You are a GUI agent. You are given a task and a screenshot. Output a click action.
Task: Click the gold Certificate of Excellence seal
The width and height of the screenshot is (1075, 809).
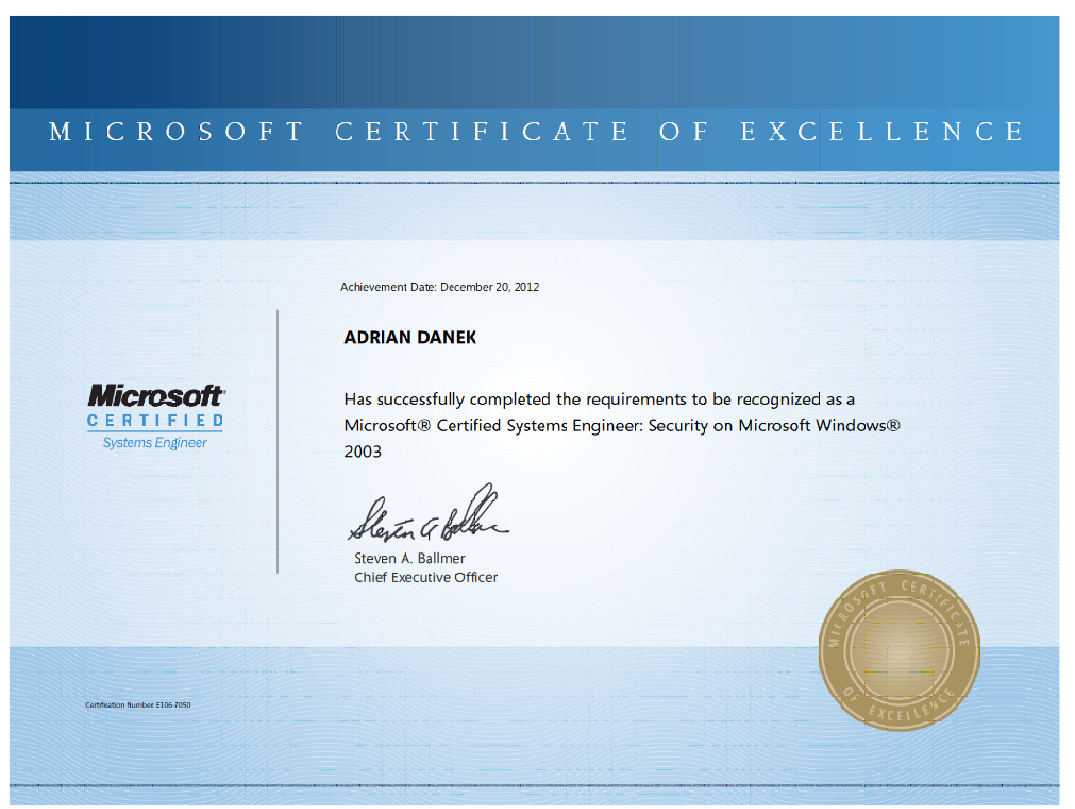(x=898, y=650)
